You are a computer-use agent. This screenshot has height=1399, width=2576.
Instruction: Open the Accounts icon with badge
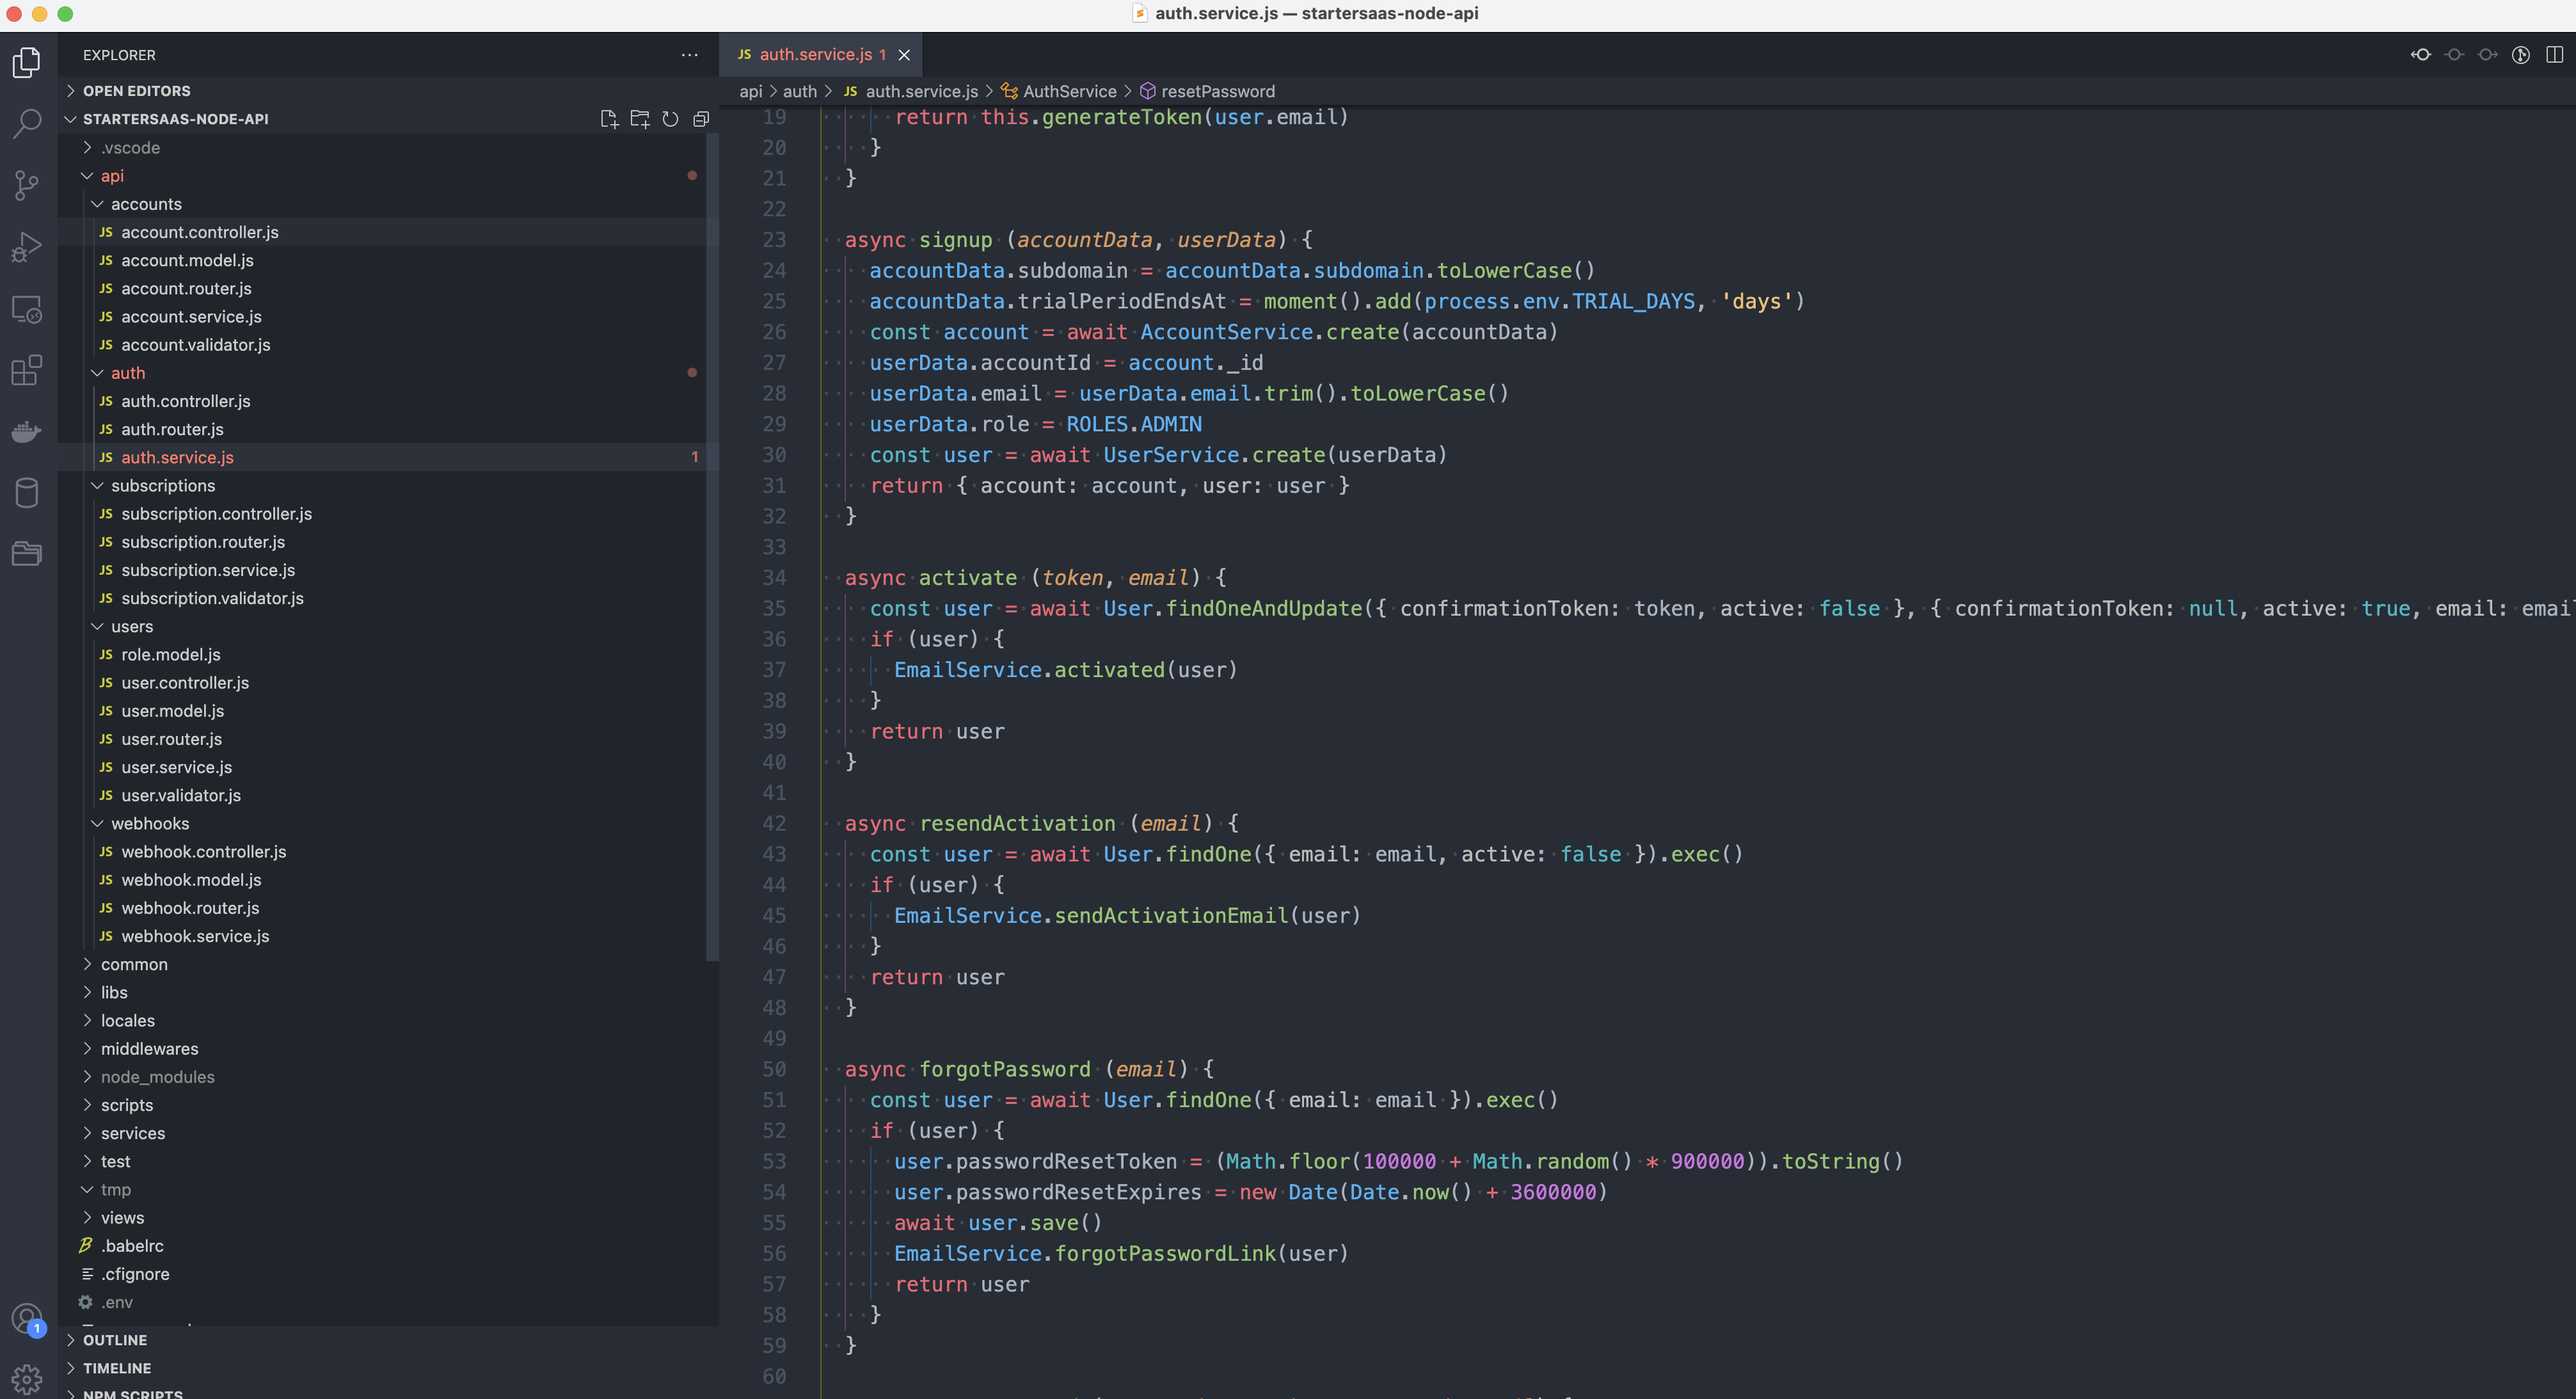coord(27,1319)
